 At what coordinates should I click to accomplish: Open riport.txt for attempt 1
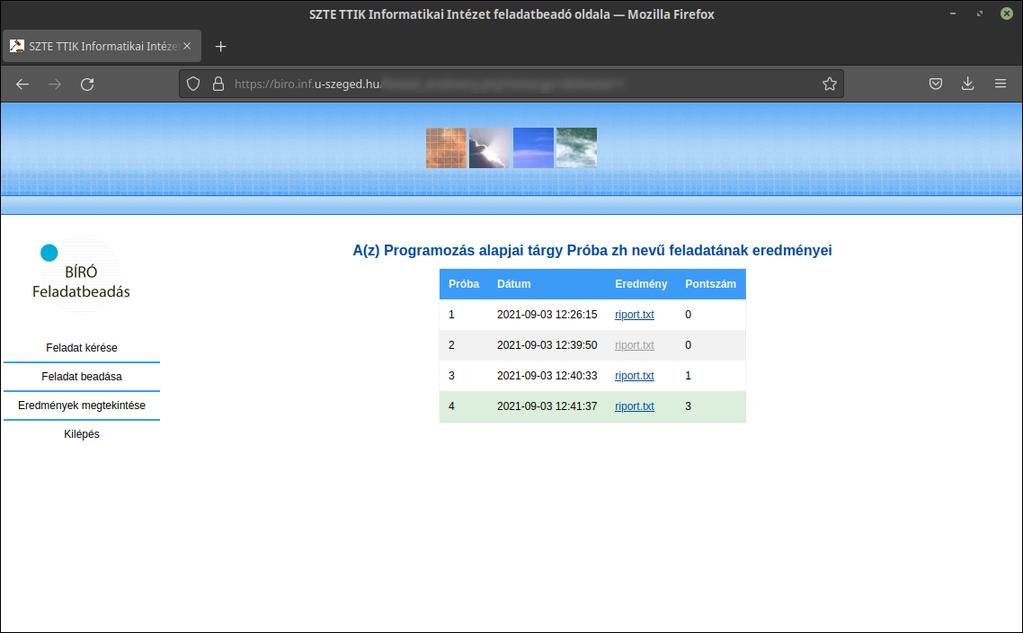click(634, 315)
